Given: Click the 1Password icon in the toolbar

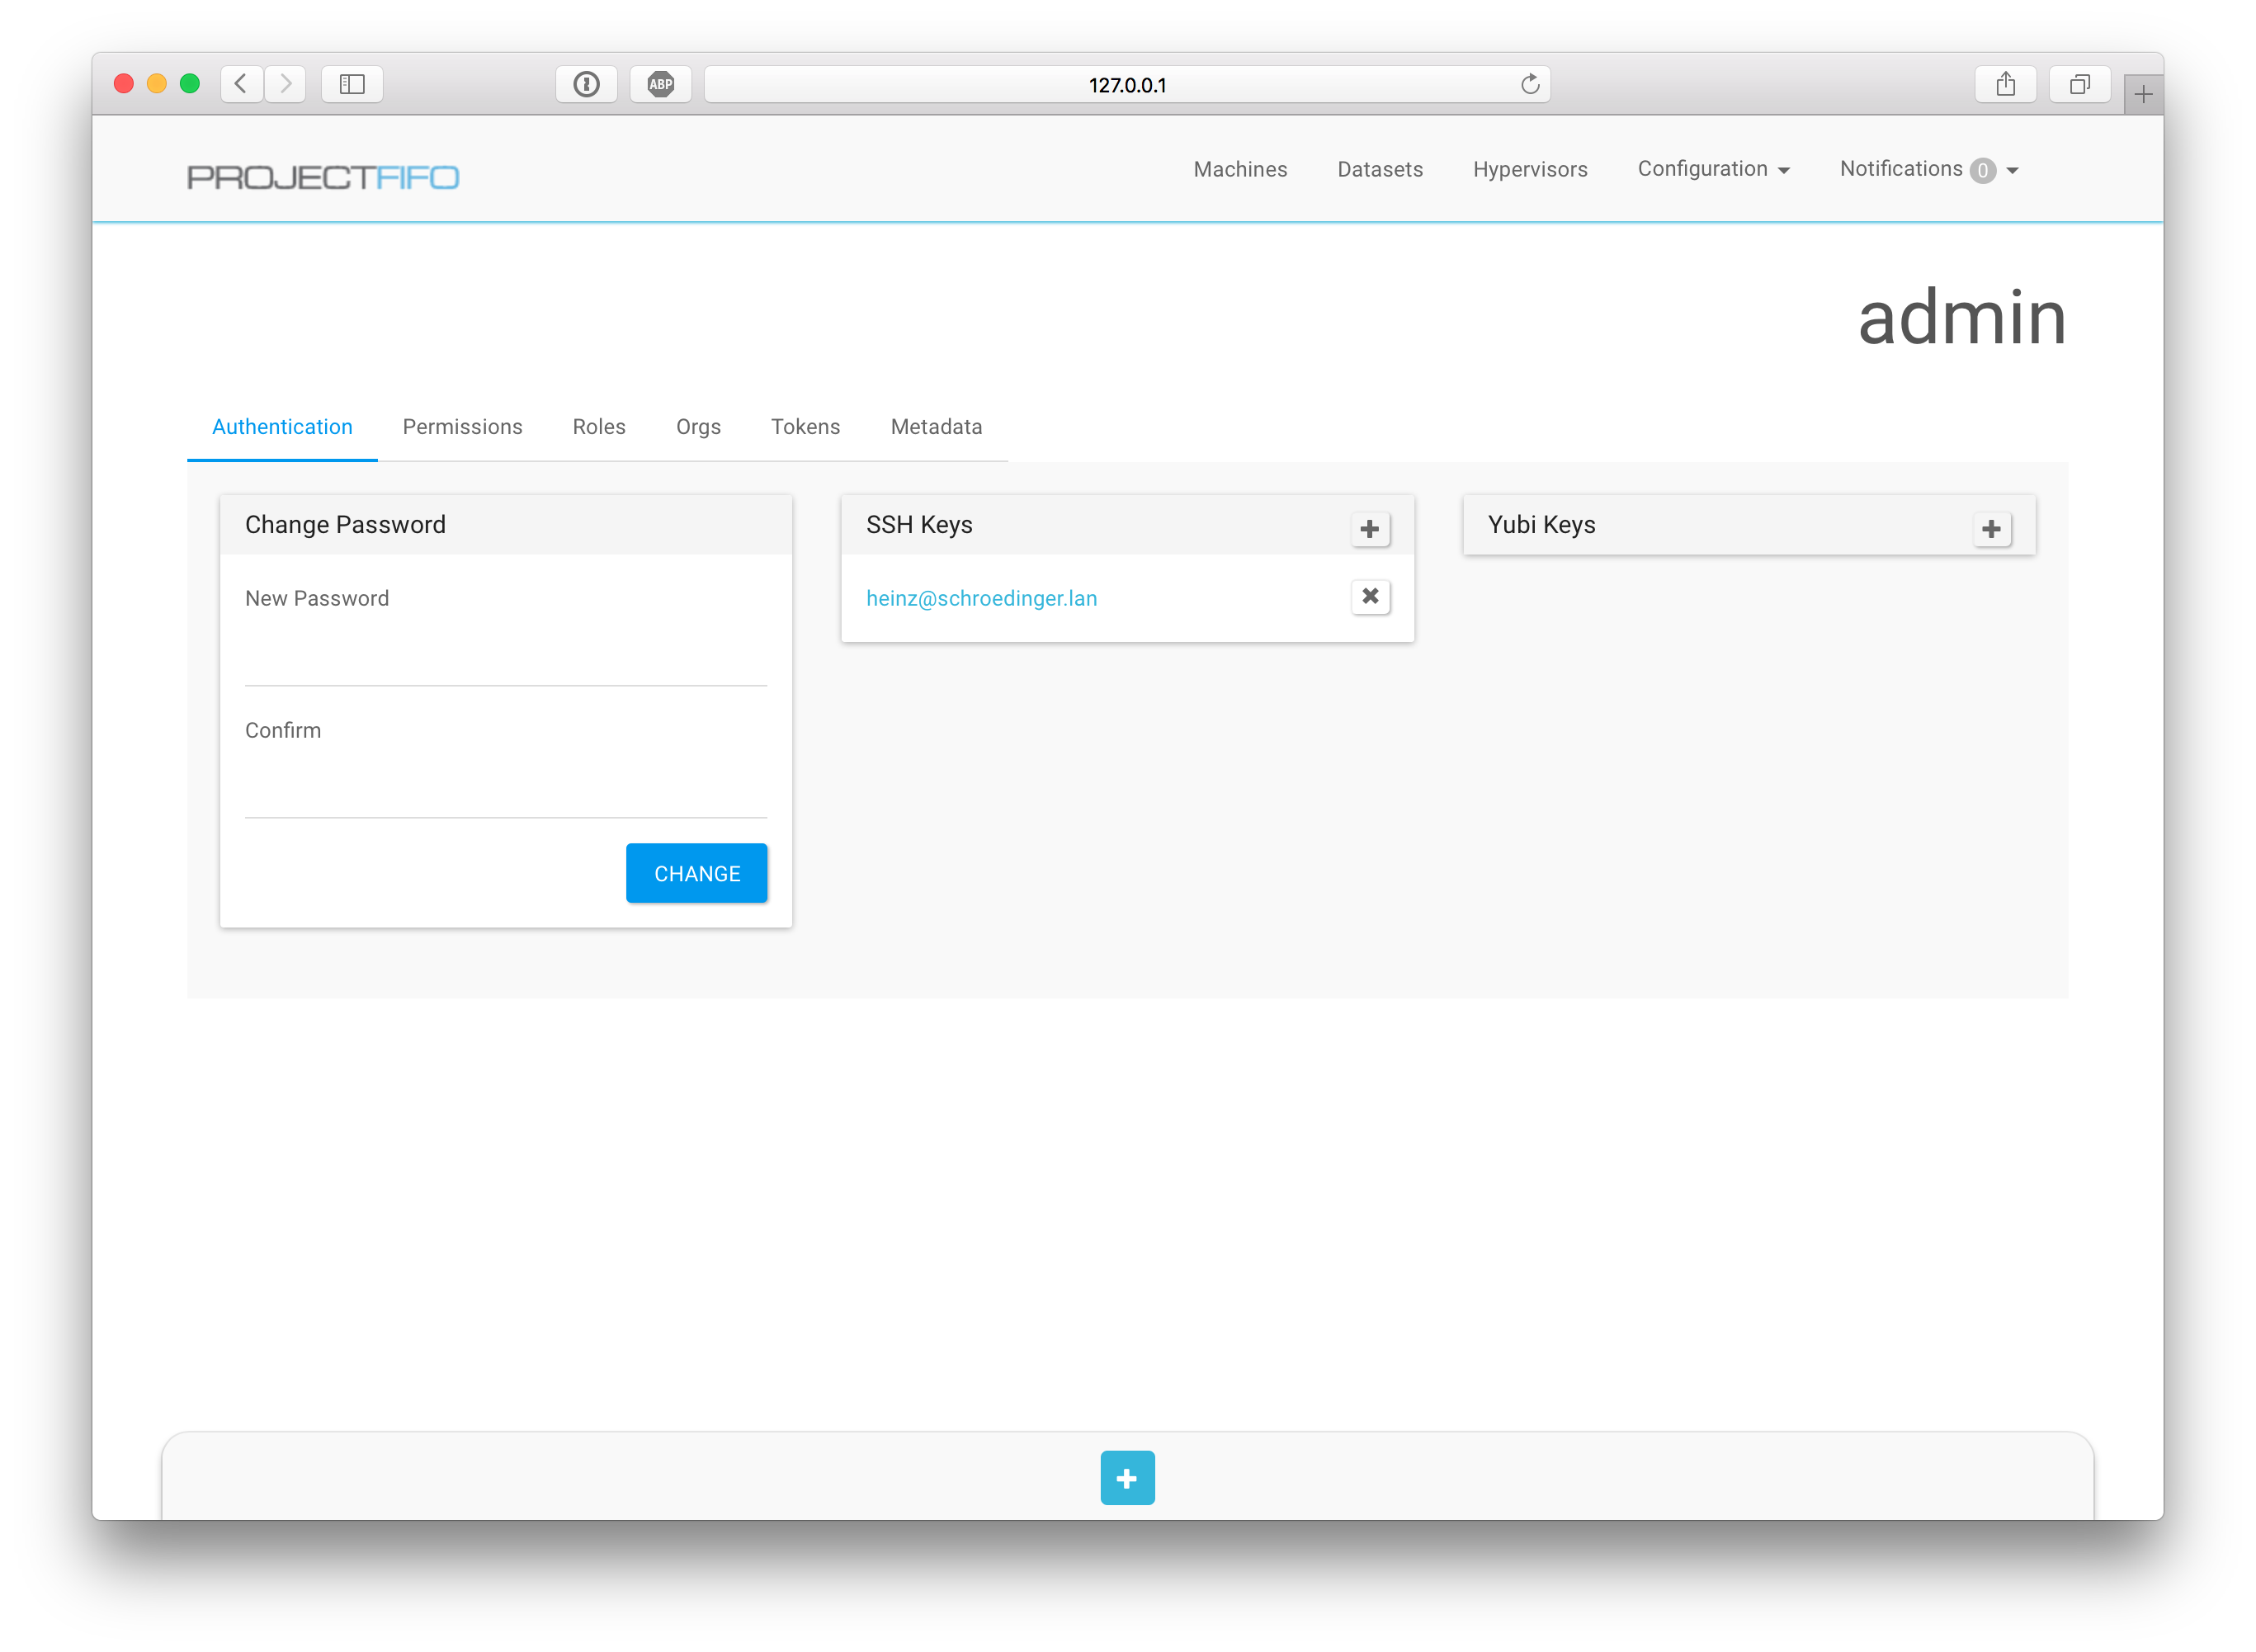Looking at the screenshot, I should click(x=586, y=84).
